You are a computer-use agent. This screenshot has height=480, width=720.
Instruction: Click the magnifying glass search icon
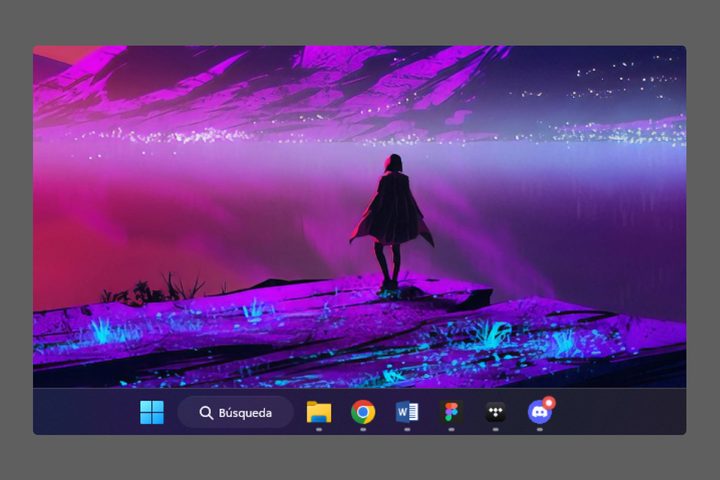[206, 413]
